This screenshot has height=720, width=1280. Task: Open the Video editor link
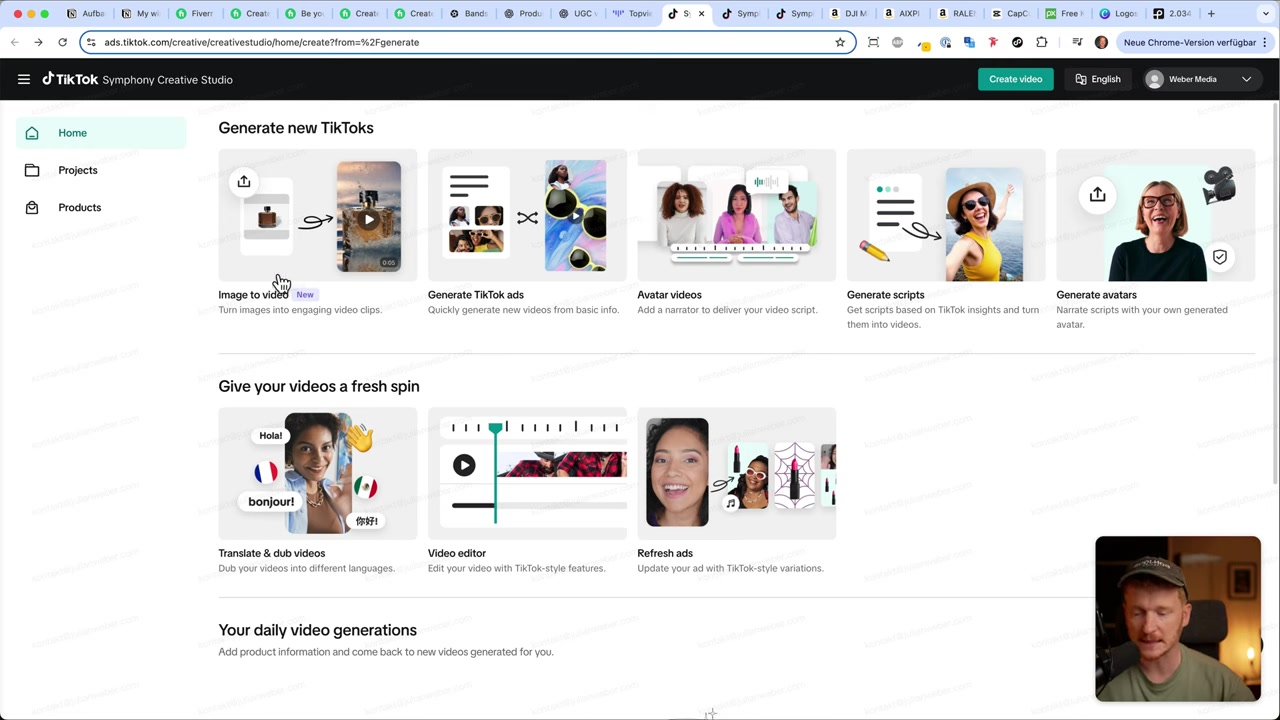[456, 553]
